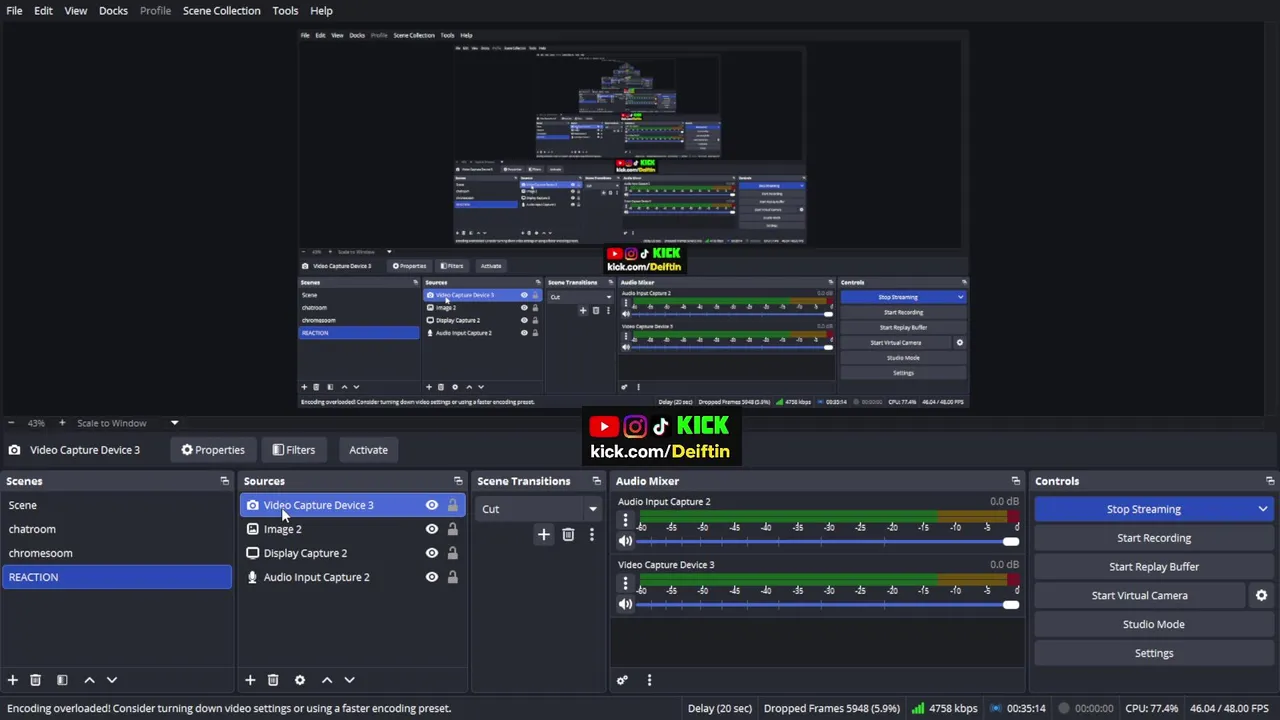Open source Properties button
Viewport: 1280px width, 720px height.
click(x=212, y=450)
